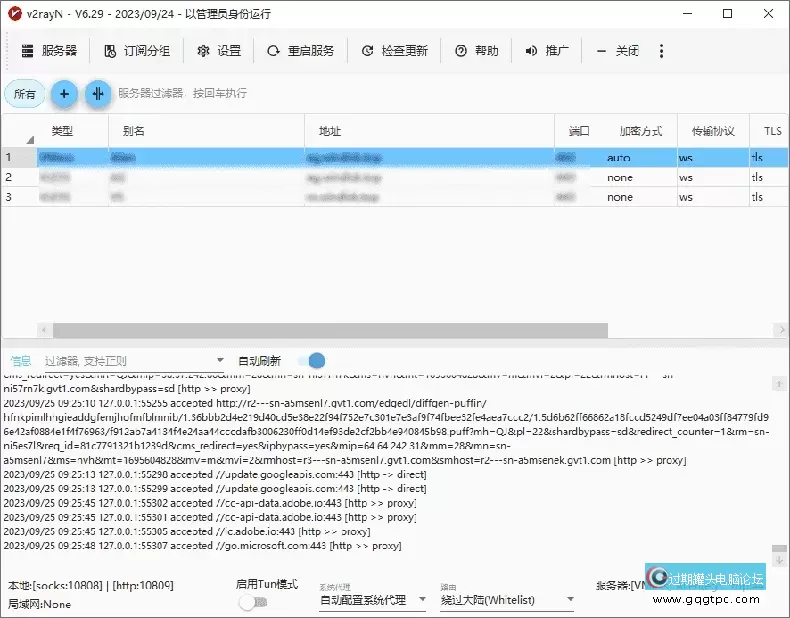Open the 服务器 (Servers) menu

point(49,51)
